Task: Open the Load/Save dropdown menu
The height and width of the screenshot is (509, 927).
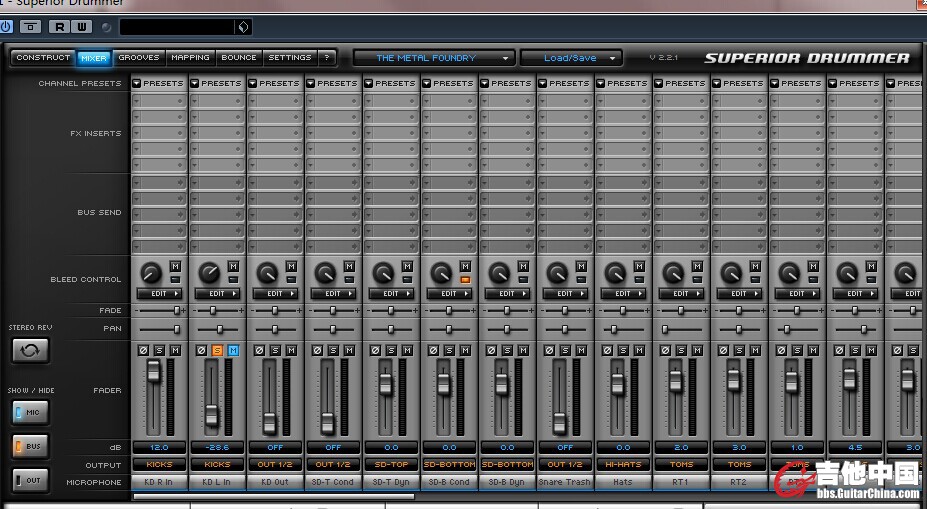Action: point(571,58)
